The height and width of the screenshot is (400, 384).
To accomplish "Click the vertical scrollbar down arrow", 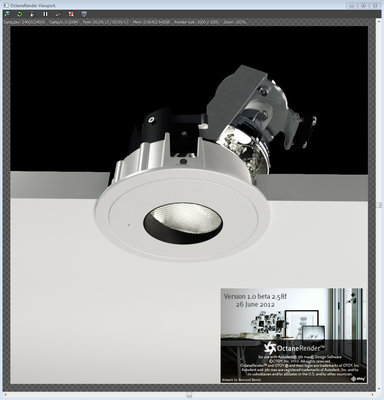I will tap(378, 389).
